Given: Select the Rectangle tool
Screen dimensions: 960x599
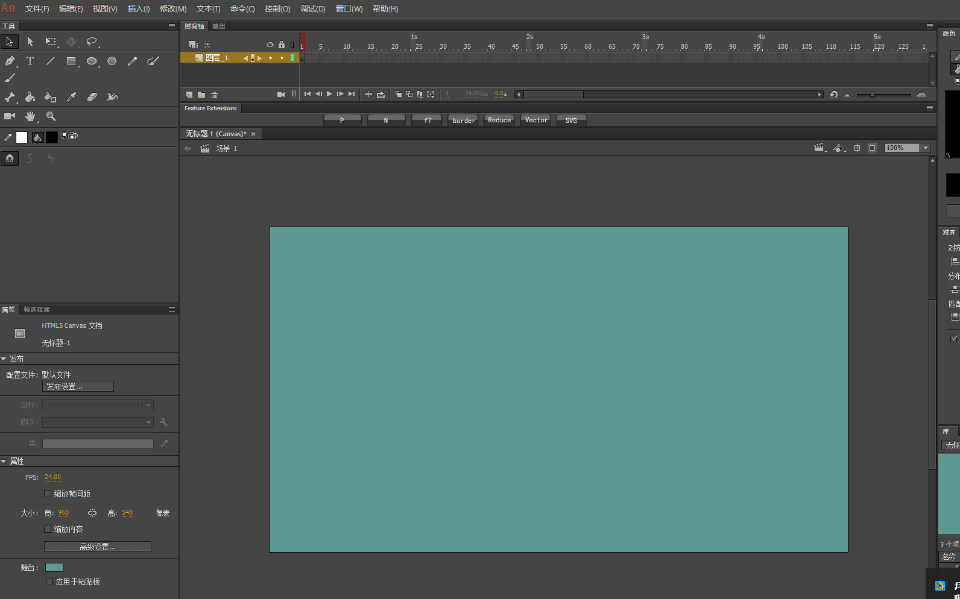Looking at the screenshot, I should (x=72, y=61).
